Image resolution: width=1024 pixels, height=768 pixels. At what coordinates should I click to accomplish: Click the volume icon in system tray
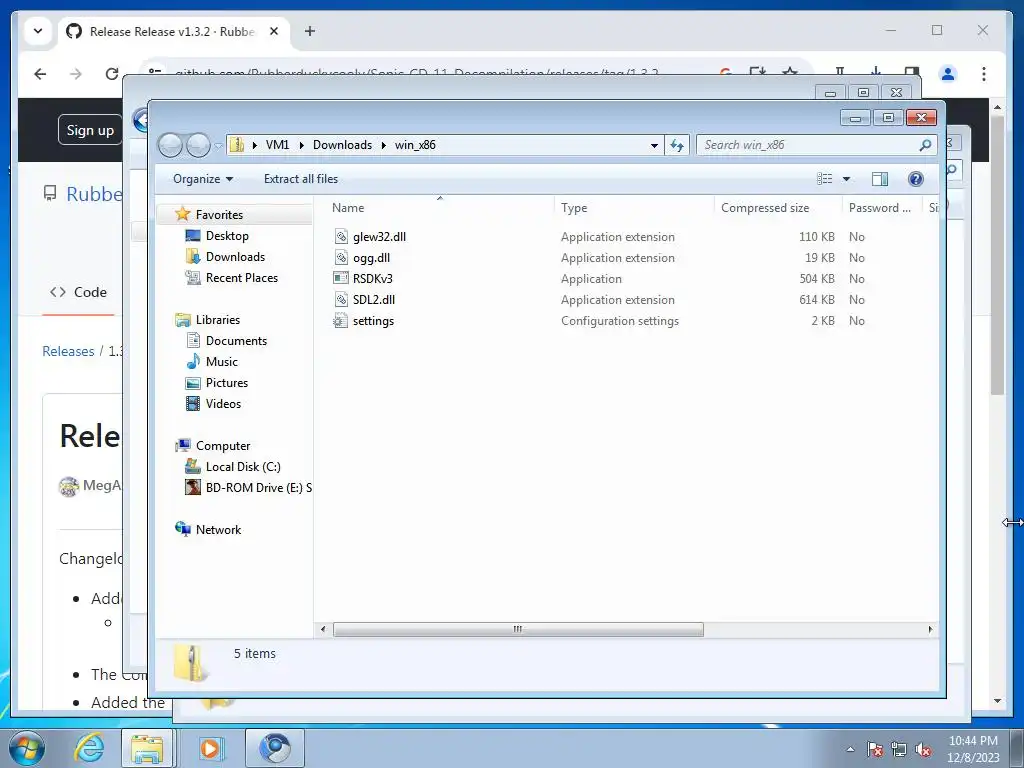923,750
